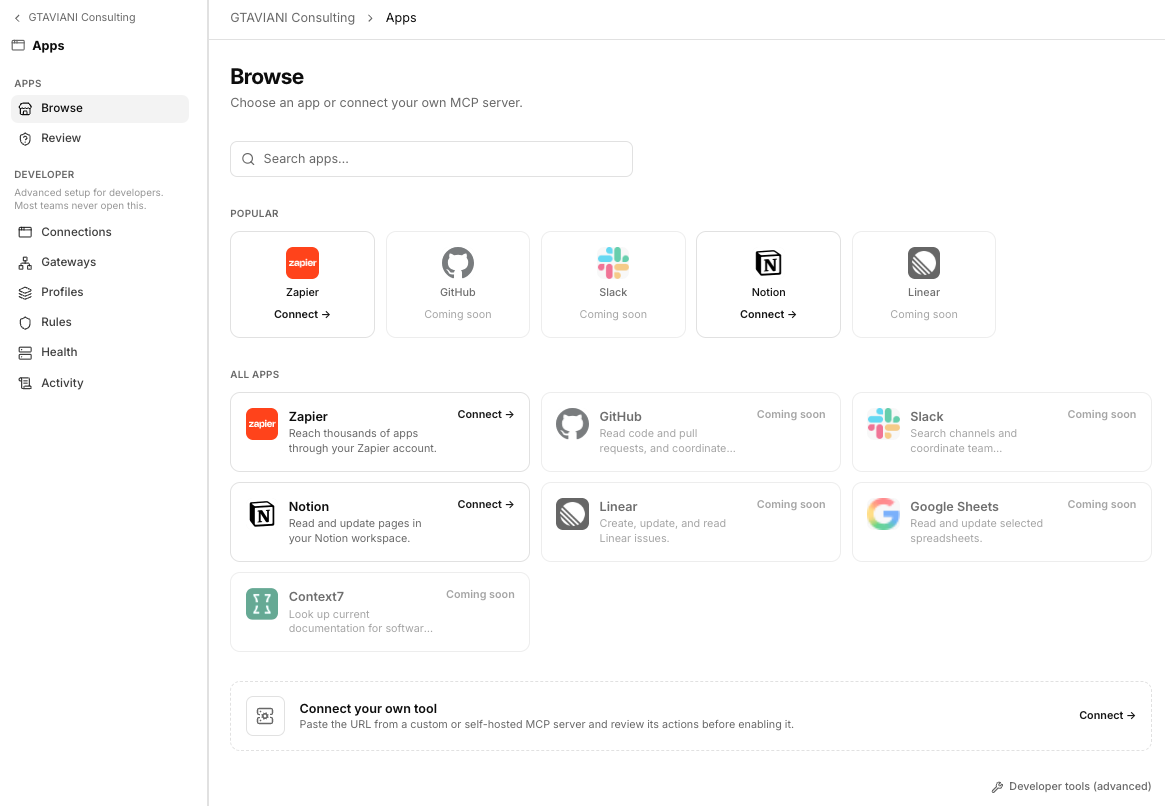Click the GitHub logo in All Apps list
1165x806 pixels.
pos(572,424)
